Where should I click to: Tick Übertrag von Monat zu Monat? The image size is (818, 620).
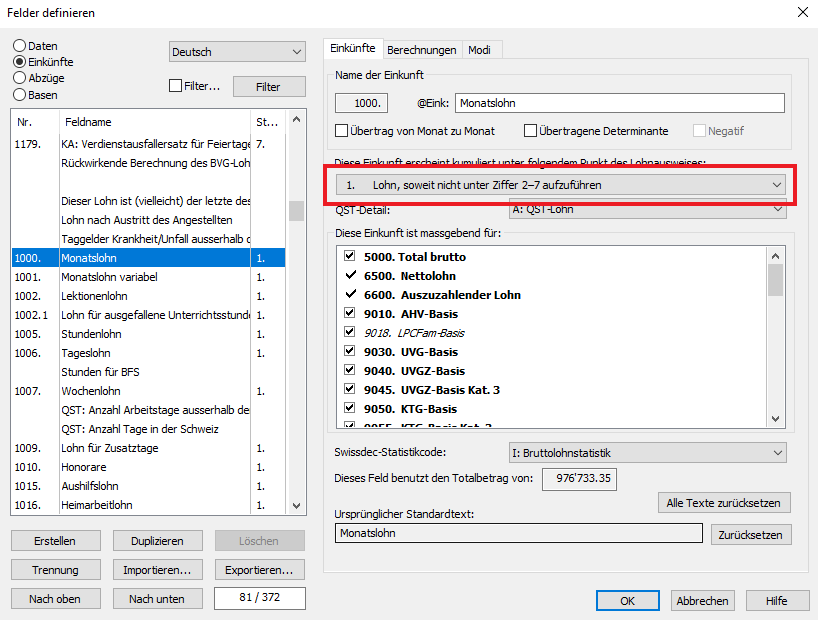click(342, 131)
